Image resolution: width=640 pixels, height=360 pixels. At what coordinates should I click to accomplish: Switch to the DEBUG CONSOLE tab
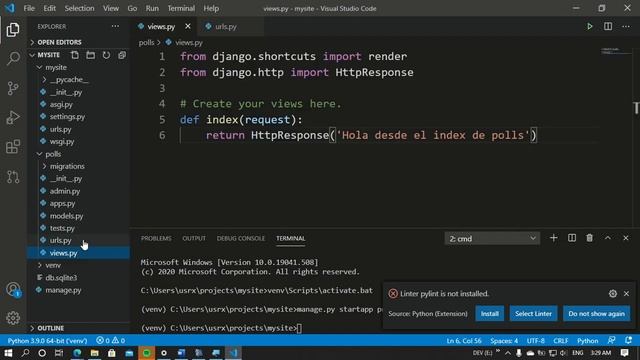pos(241,238)
